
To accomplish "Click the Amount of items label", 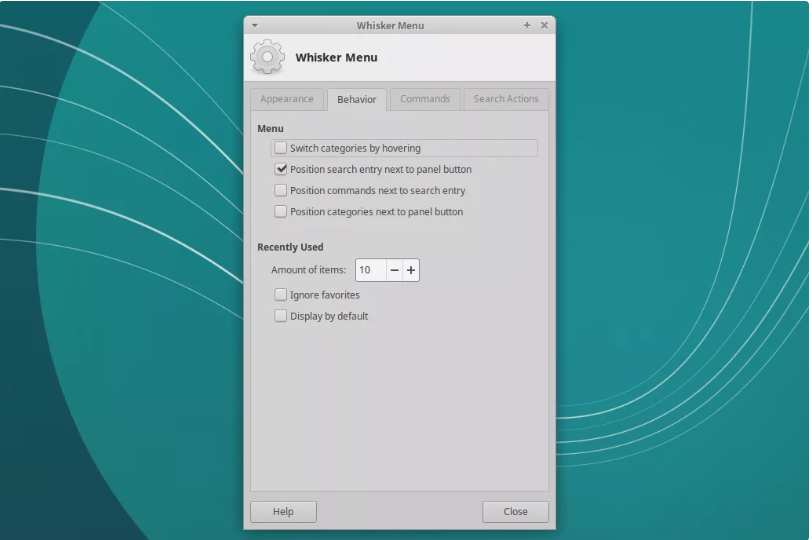I will [x=309, y=270].
